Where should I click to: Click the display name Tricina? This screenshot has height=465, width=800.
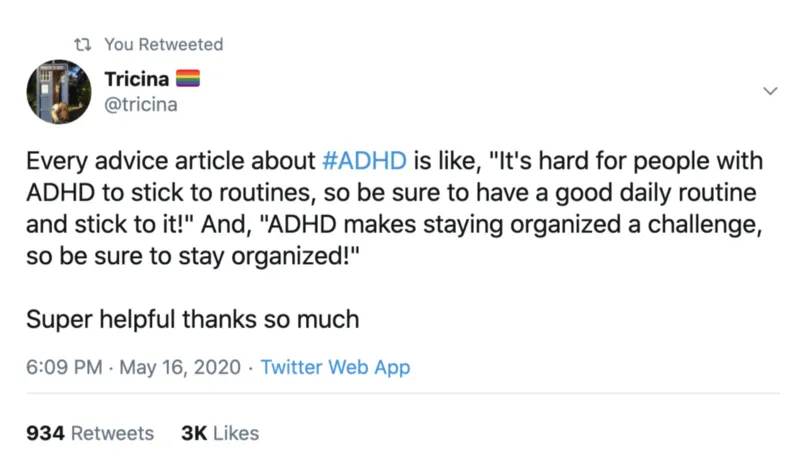point(137,80)
